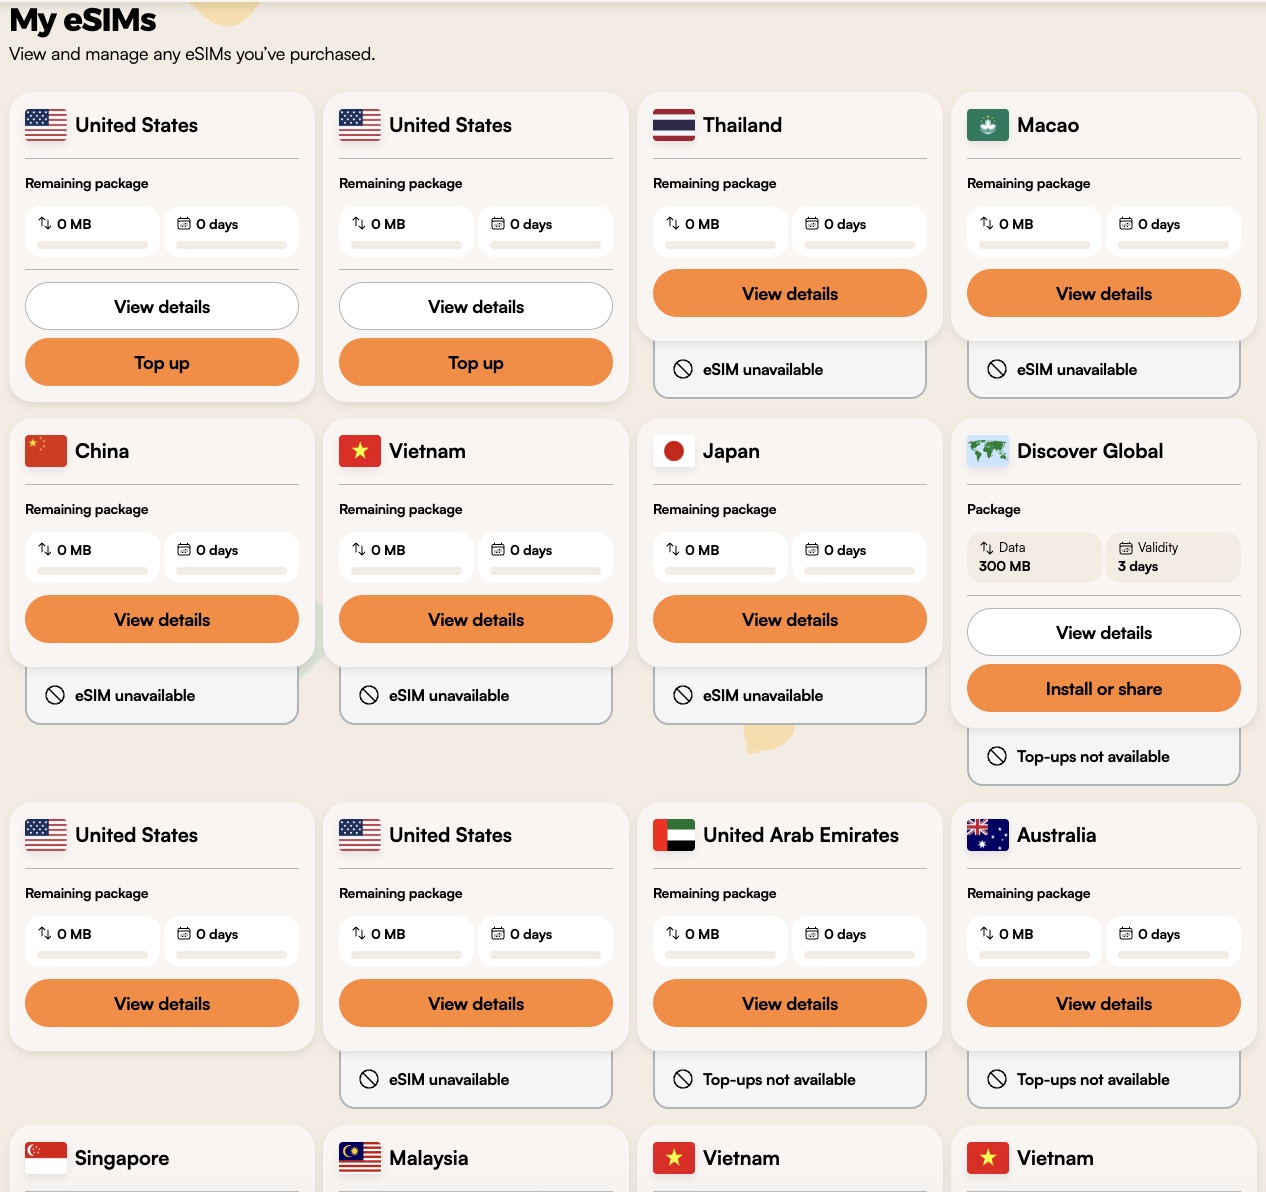Click the Macao flag icon
Viewport: 1266px width, 1192px height.
(x=987, y=125)
